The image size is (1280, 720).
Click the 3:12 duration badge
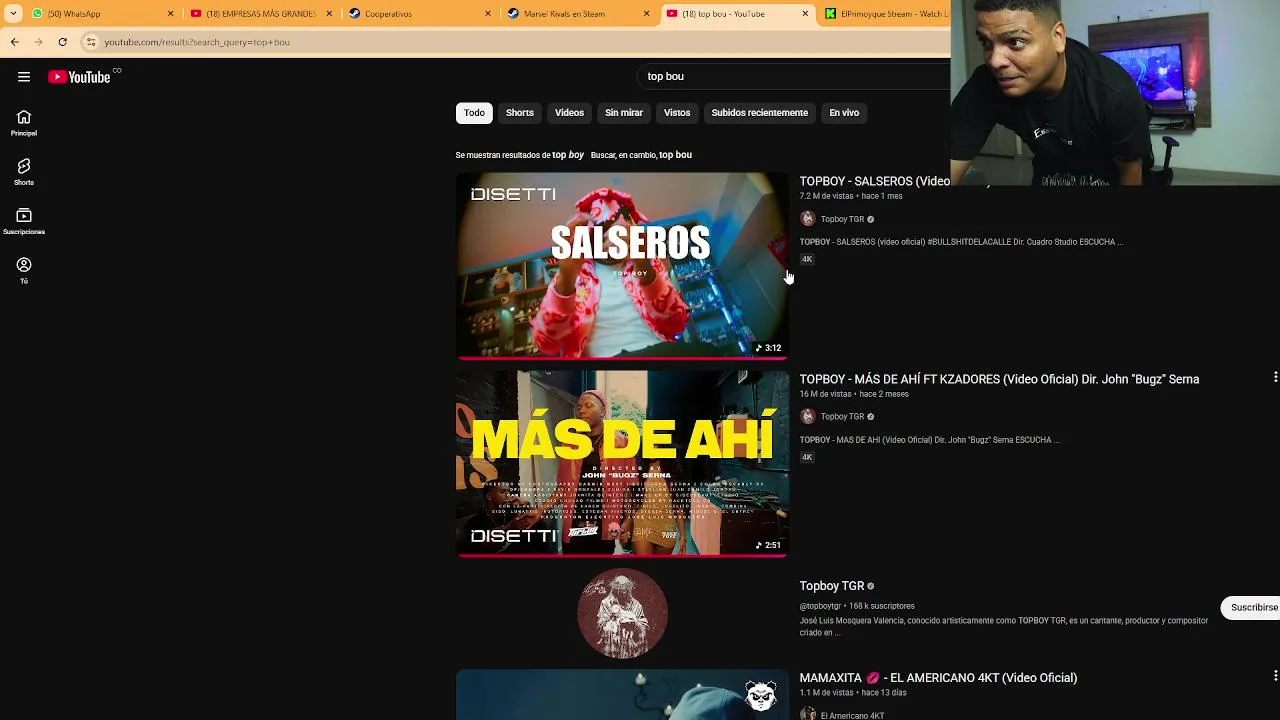(x=768, y=348)
